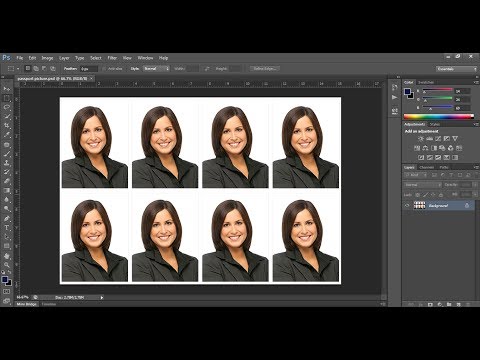Viewport: 480px width, 360px height.
Task: Open the tool preset picker arrow
Action: point(18,69)
